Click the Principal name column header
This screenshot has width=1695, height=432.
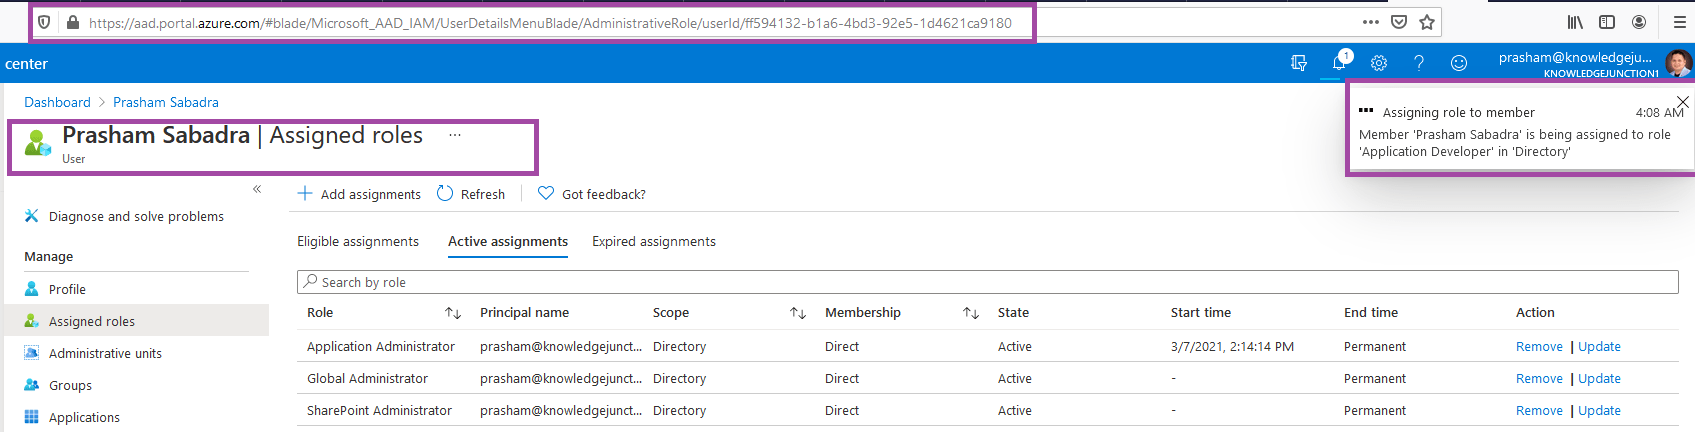(524, 313)
